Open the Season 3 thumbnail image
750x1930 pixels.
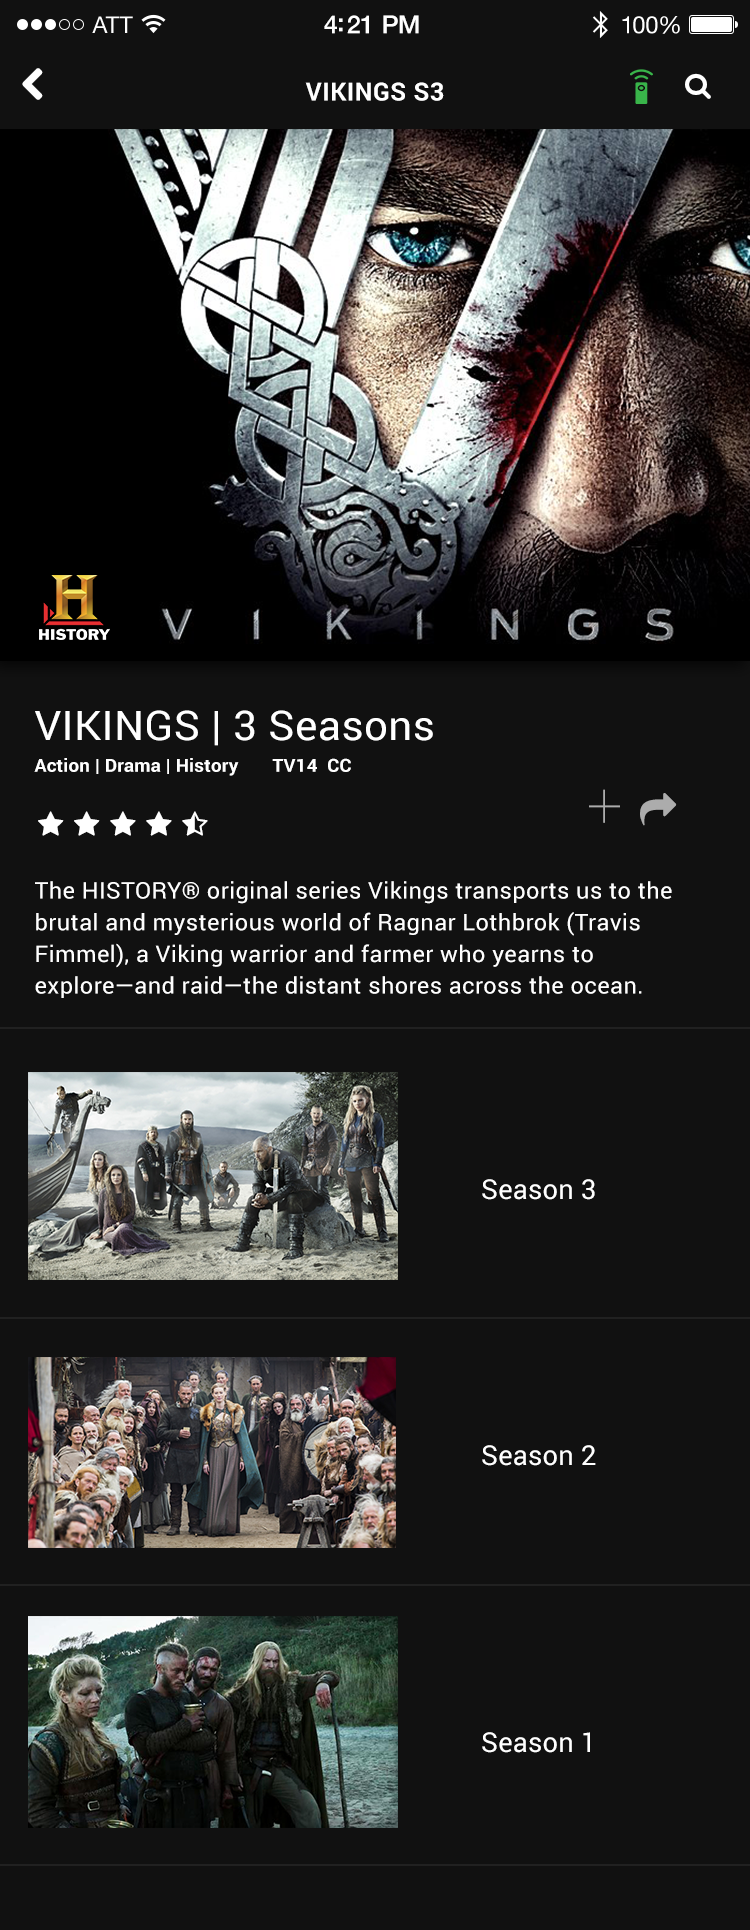point(213,1176)
